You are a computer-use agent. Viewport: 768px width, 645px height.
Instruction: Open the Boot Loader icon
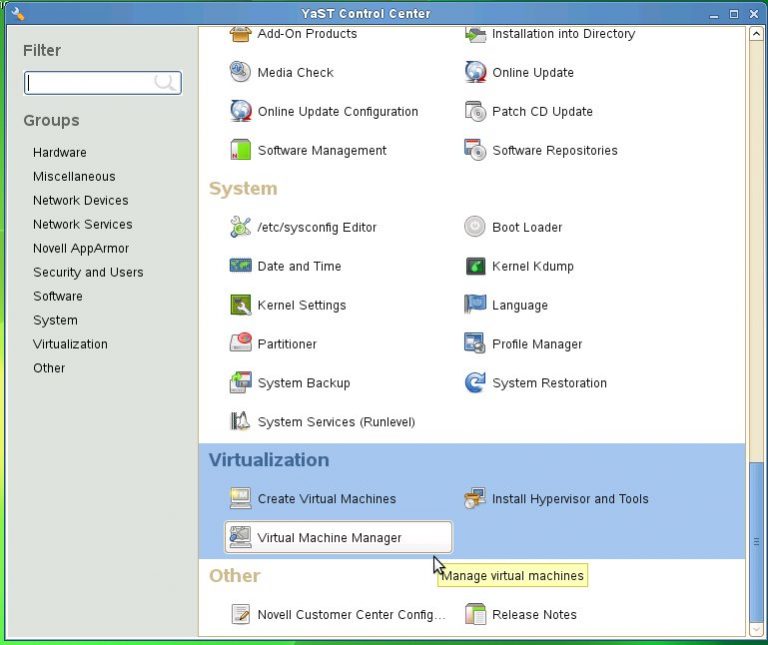coord(475,227)
